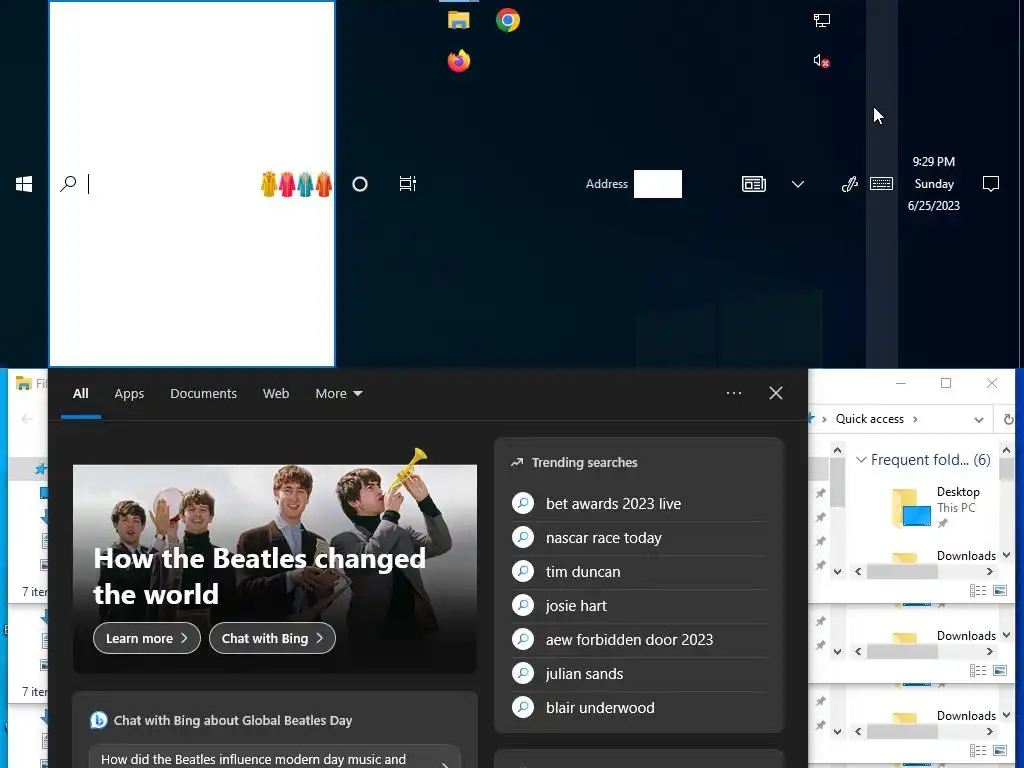Viewport: 1024px width, 768px height.
Task: Open News and interests taskbar widget
Action: (x=754, y=184)
